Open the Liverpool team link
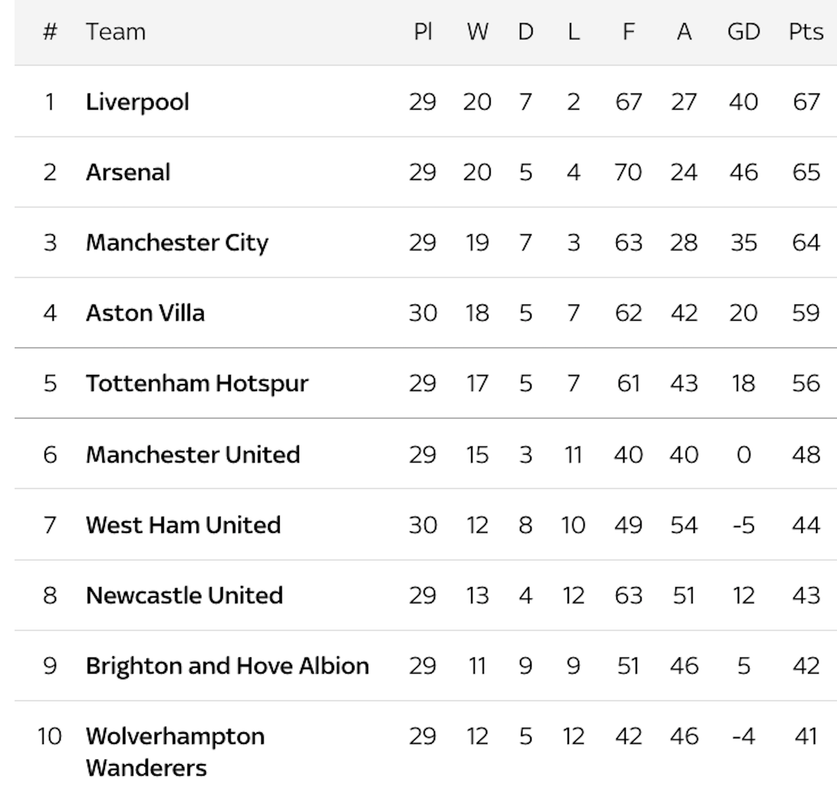Screen dimensions: 837x800 [x=138, y=102]
